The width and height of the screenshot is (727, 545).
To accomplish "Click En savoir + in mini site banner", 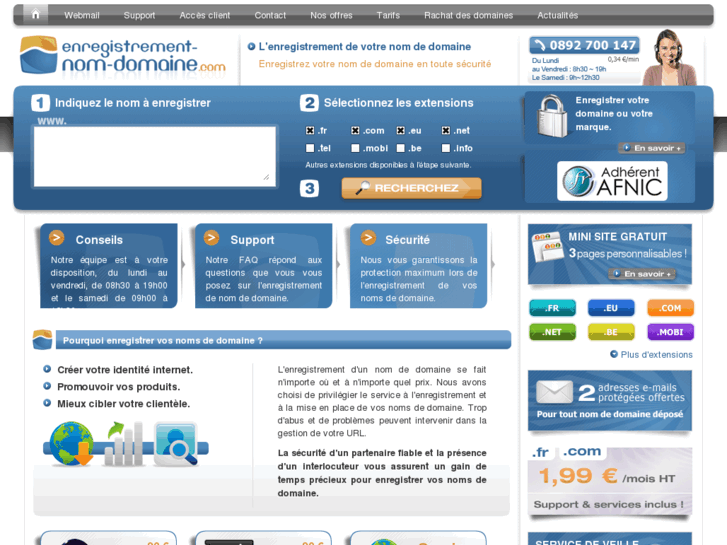I will coord(642,274).
